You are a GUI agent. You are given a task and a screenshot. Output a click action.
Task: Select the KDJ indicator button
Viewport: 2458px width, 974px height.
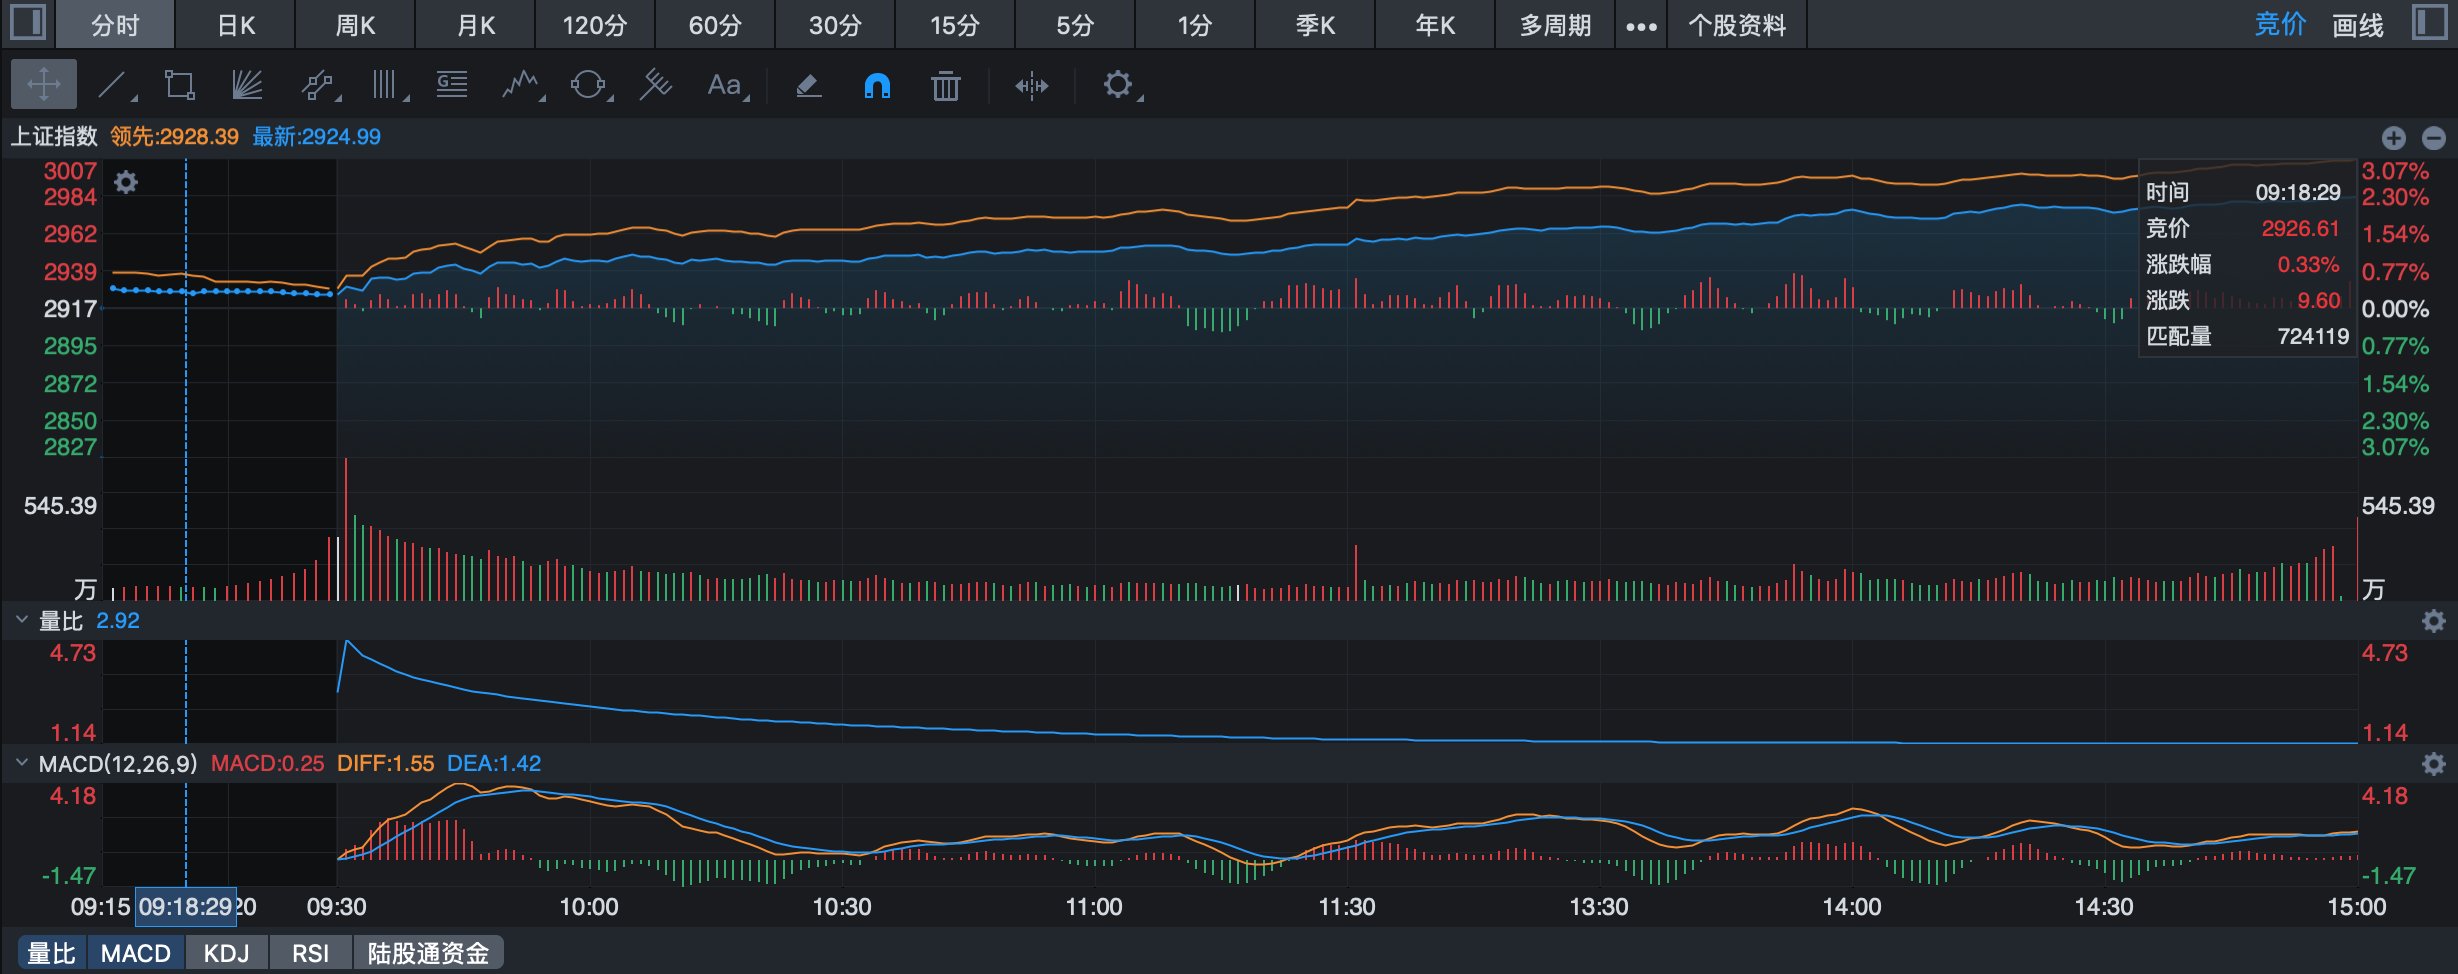click(x=227, y=953)
